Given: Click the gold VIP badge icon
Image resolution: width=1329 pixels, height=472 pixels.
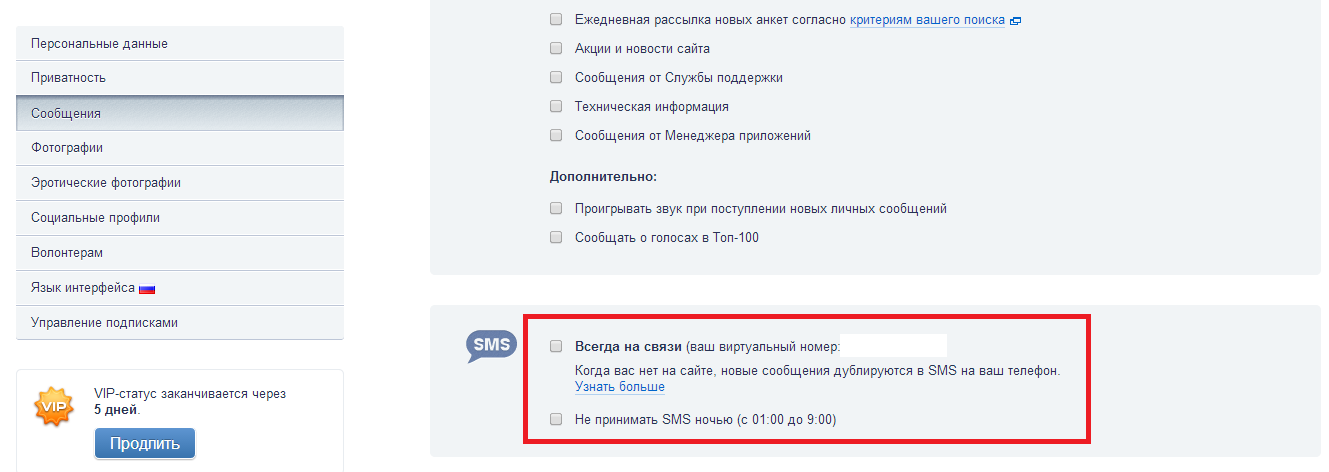Looking at the screenshot, I should click(54, 405).
